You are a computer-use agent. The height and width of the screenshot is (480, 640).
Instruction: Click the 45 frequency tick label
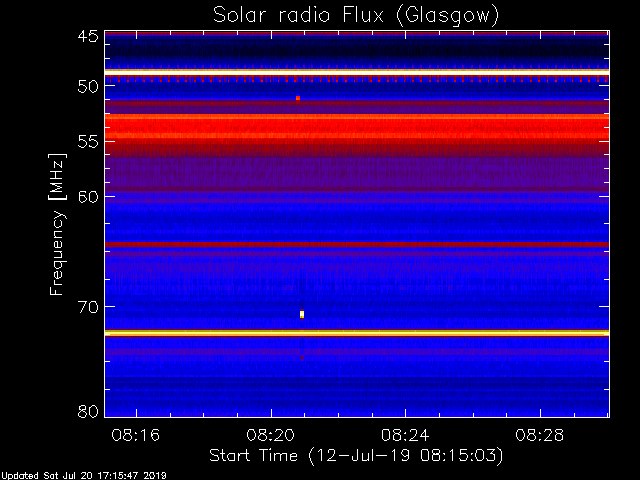pos(88,36)
